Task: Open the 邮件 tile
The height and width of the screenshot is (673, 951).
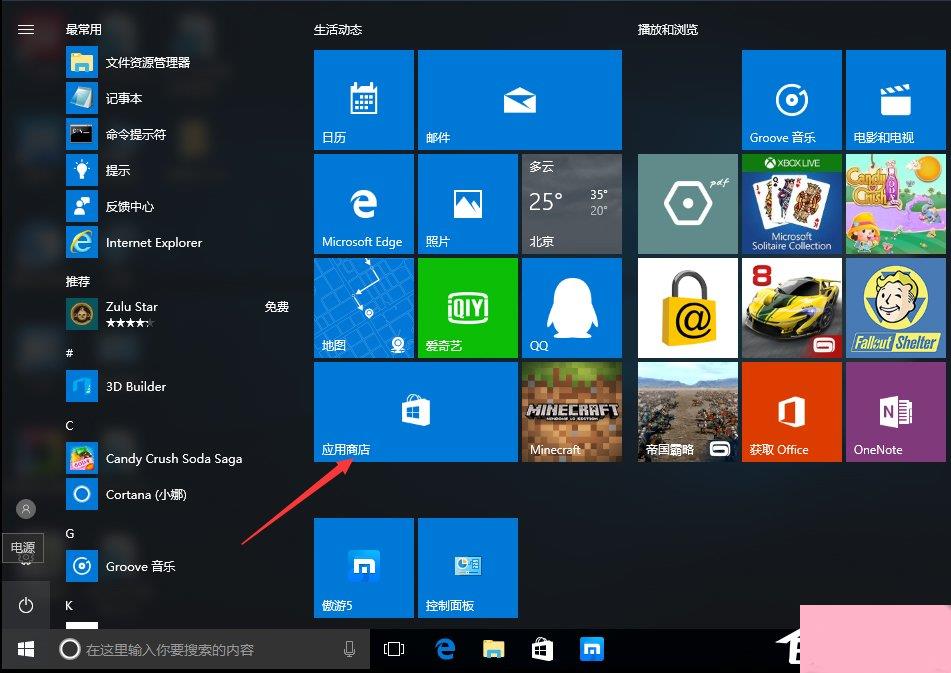Action: click(x=520, y=100)
